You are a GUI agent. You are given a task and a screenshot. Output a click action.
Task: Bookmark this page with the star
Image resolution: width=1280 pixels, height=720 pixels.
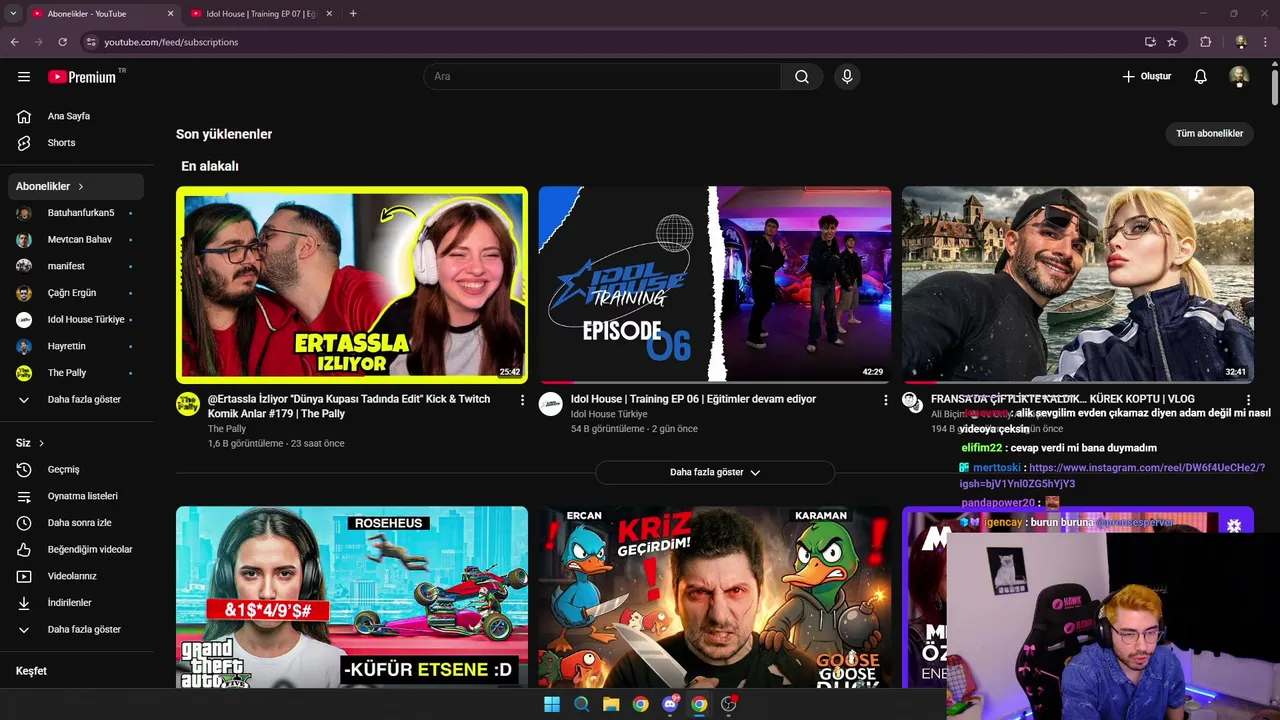click(1172, 42)
